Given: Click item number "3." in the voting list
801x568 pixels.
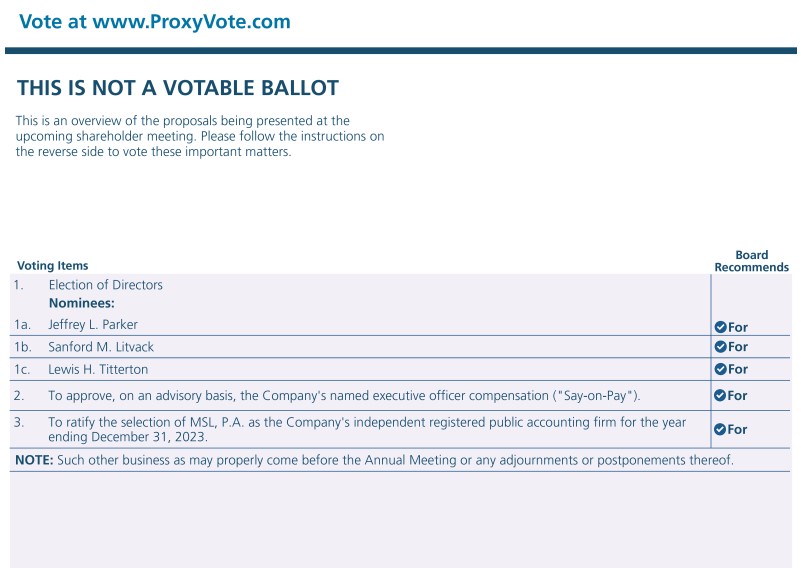Looking at the screenshot, I should [19, 422].
